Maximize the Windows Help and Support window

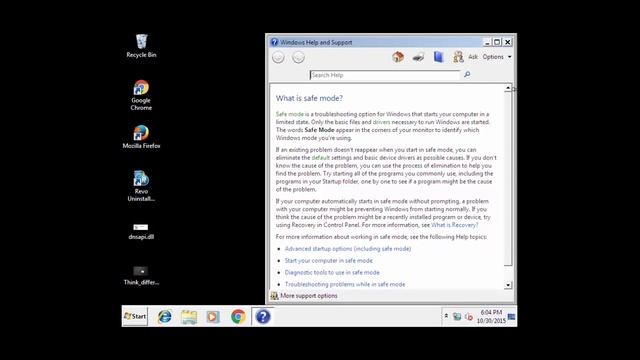tap(497, 42)
